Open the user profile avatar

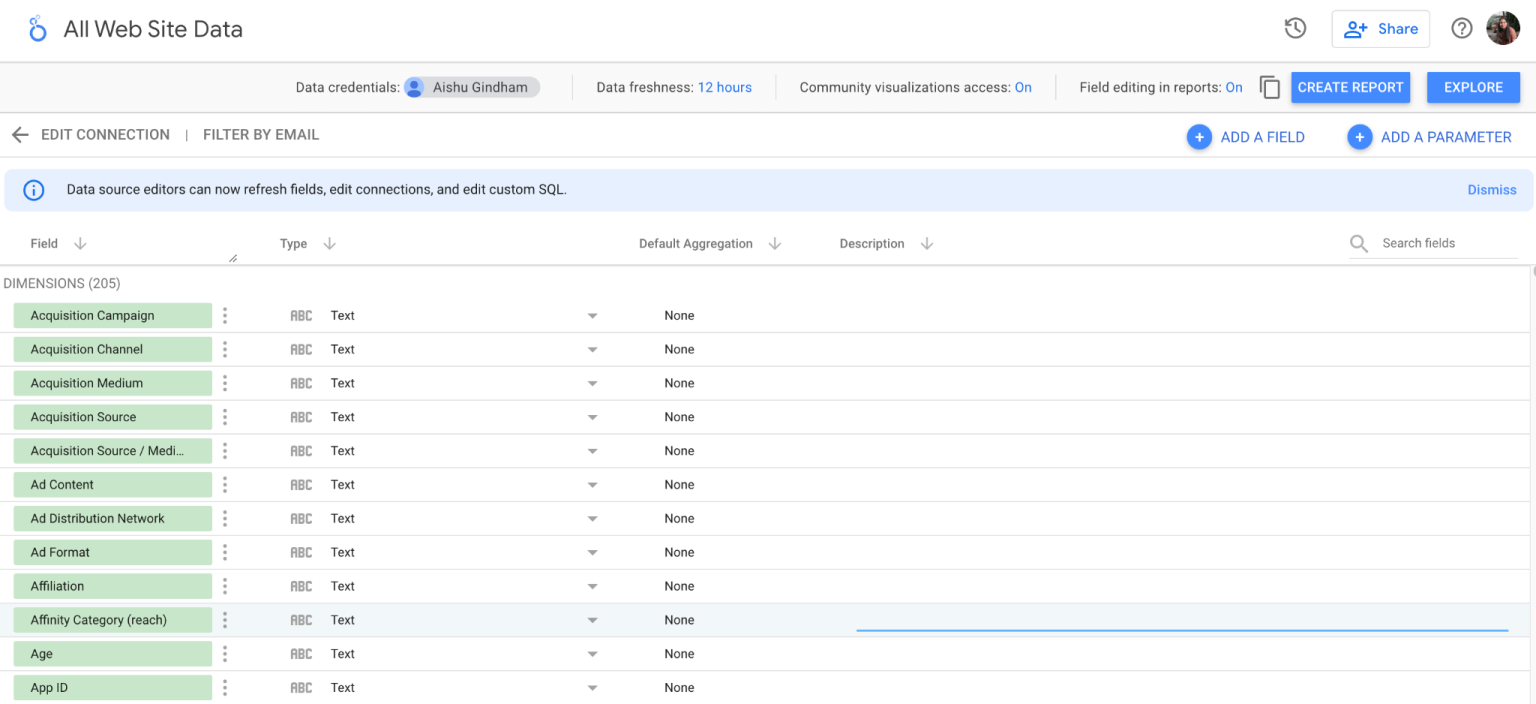tap(1503, 28)
